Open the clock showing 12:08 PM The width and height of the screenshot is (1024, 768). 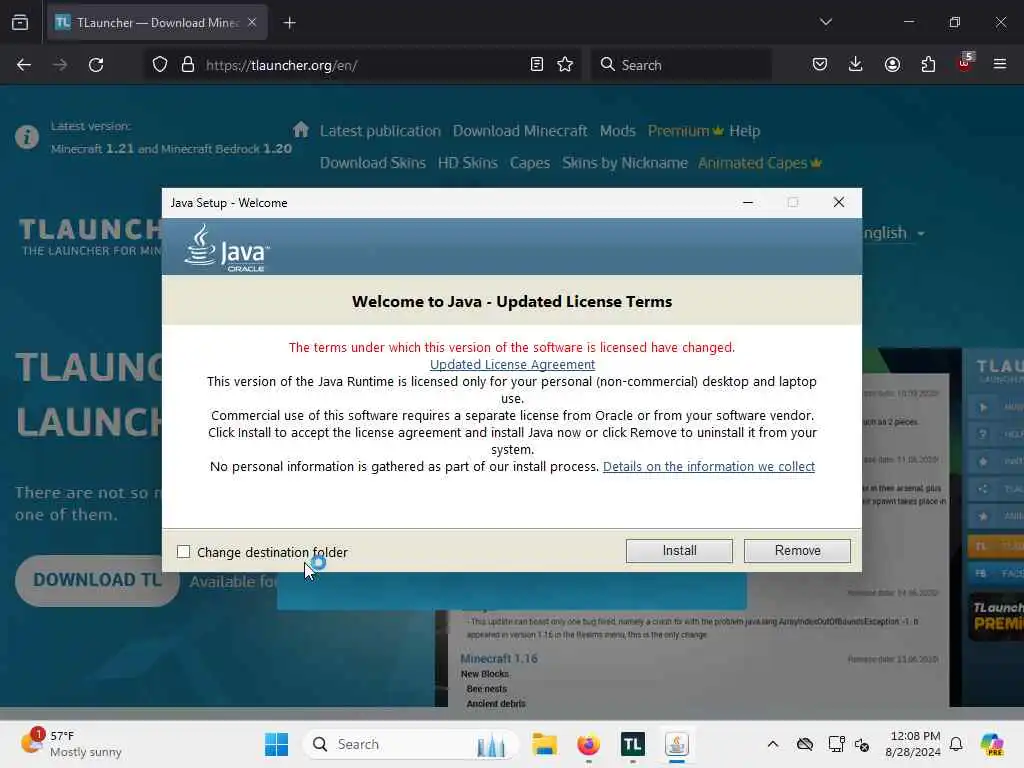(913, 744)
